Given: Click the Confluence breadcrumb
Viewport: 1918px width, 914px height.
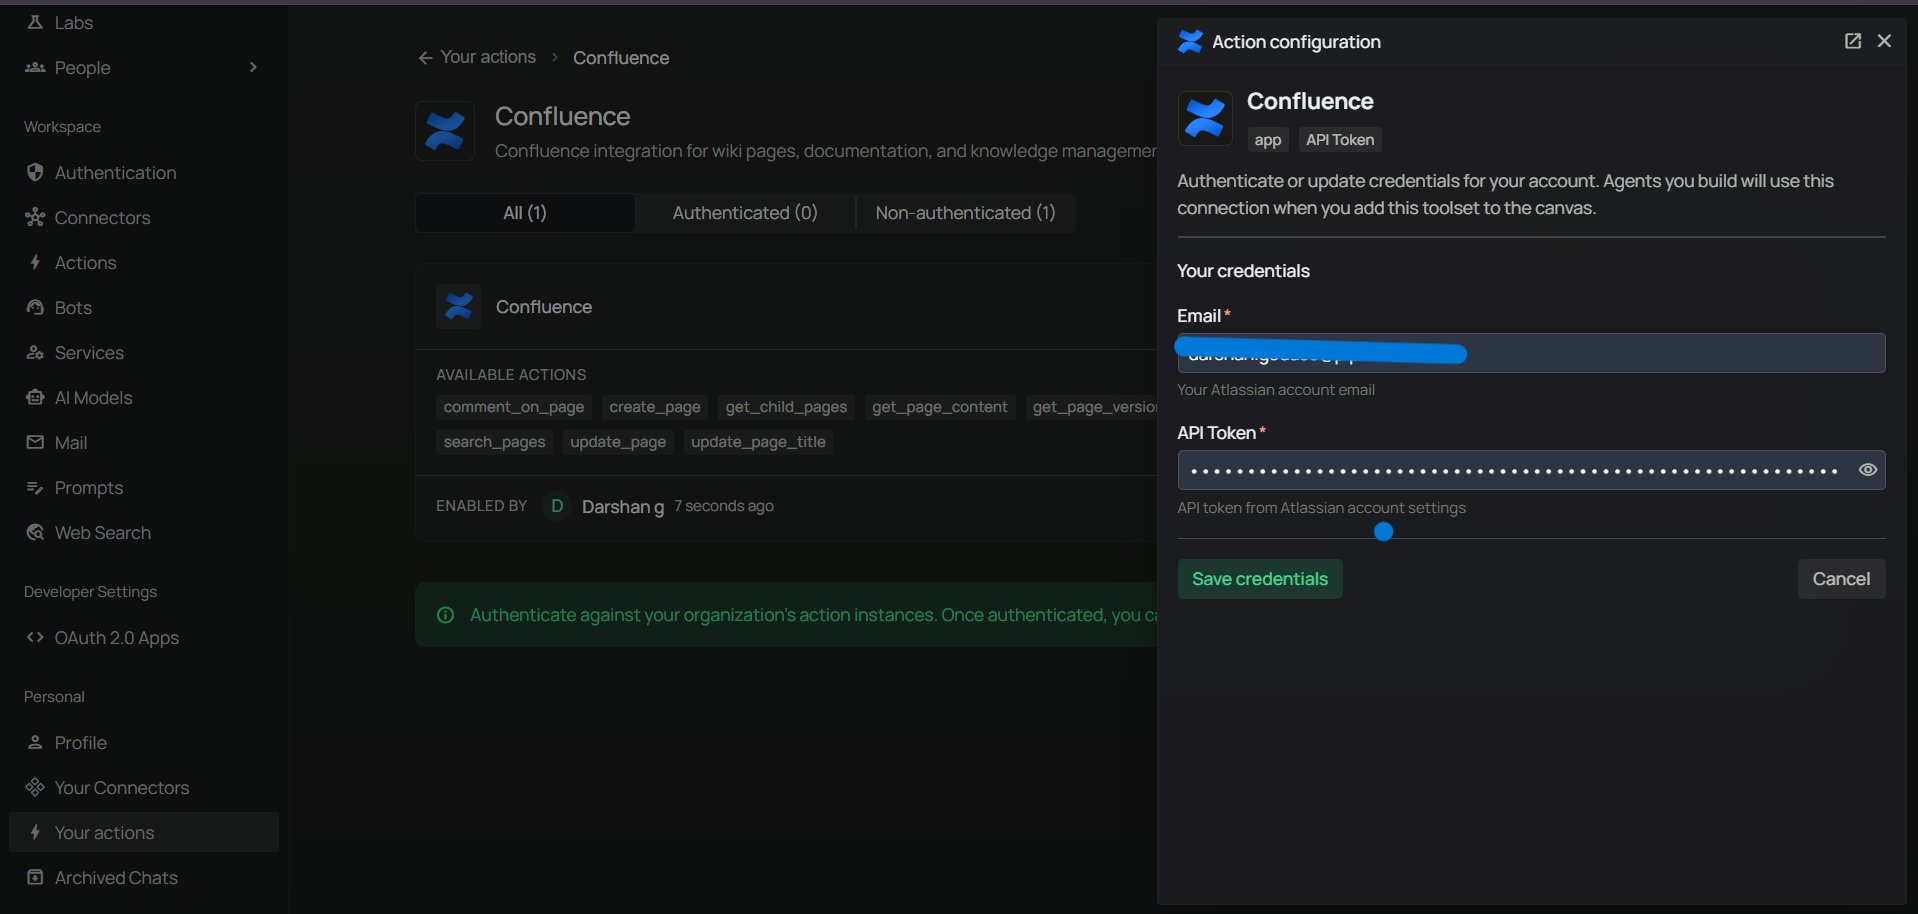Looking at the screenshot, I should (x=621, y=58).
